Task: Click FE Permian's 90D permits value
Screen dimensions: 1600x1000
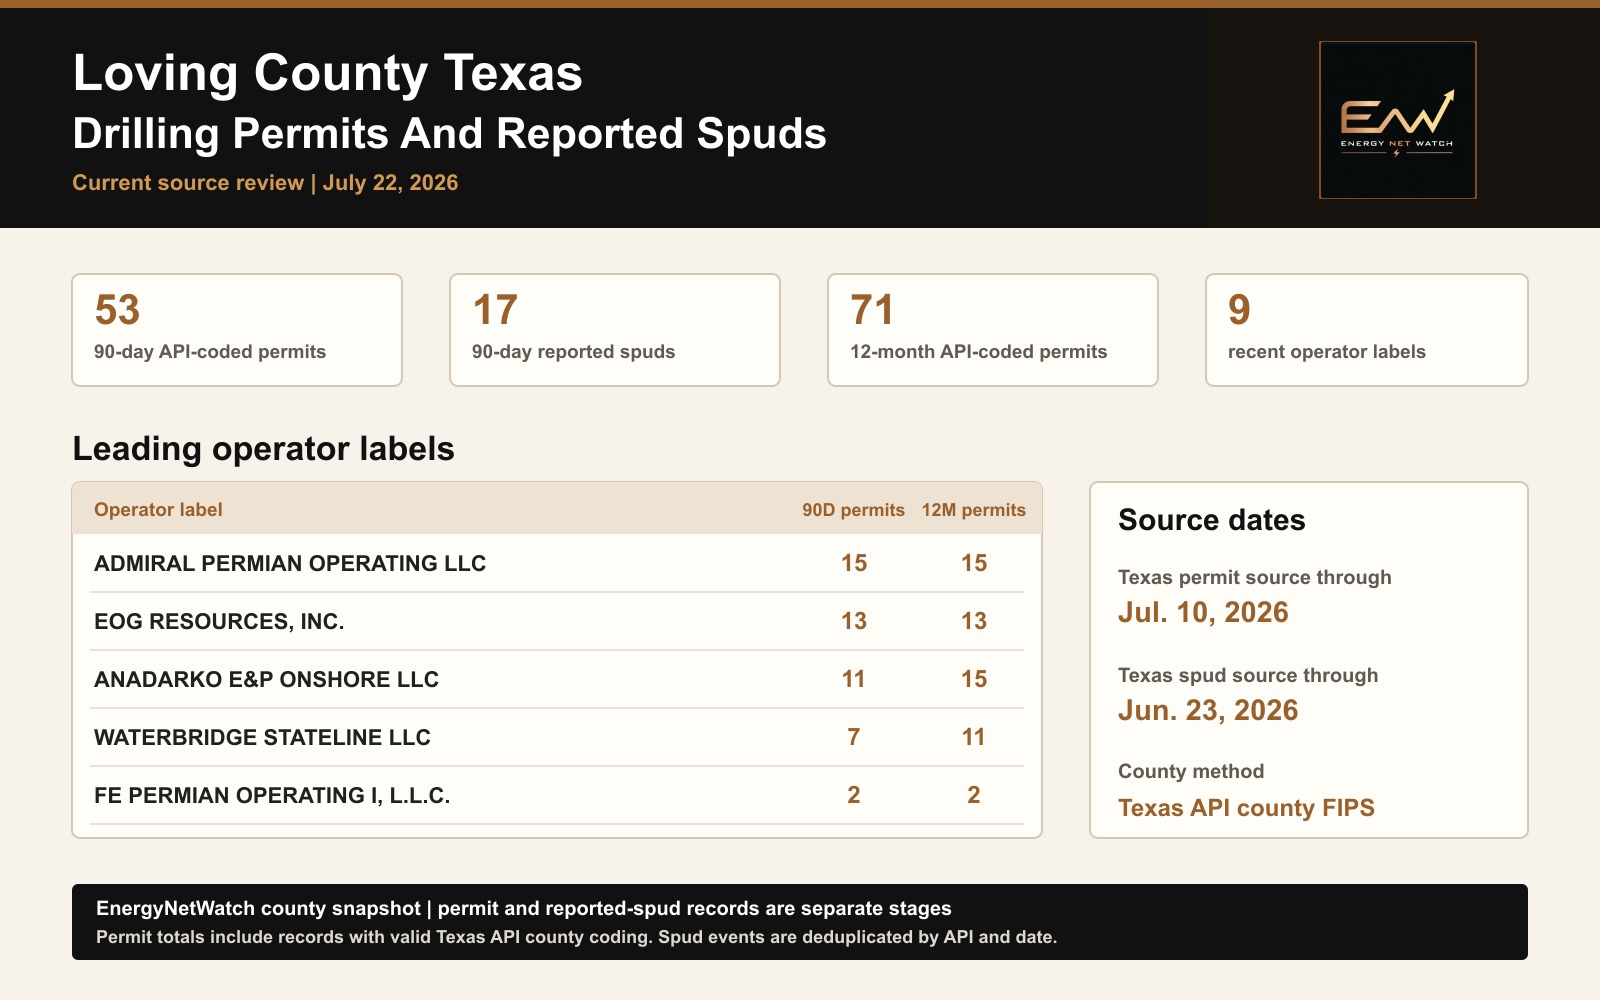Action: 854,795
